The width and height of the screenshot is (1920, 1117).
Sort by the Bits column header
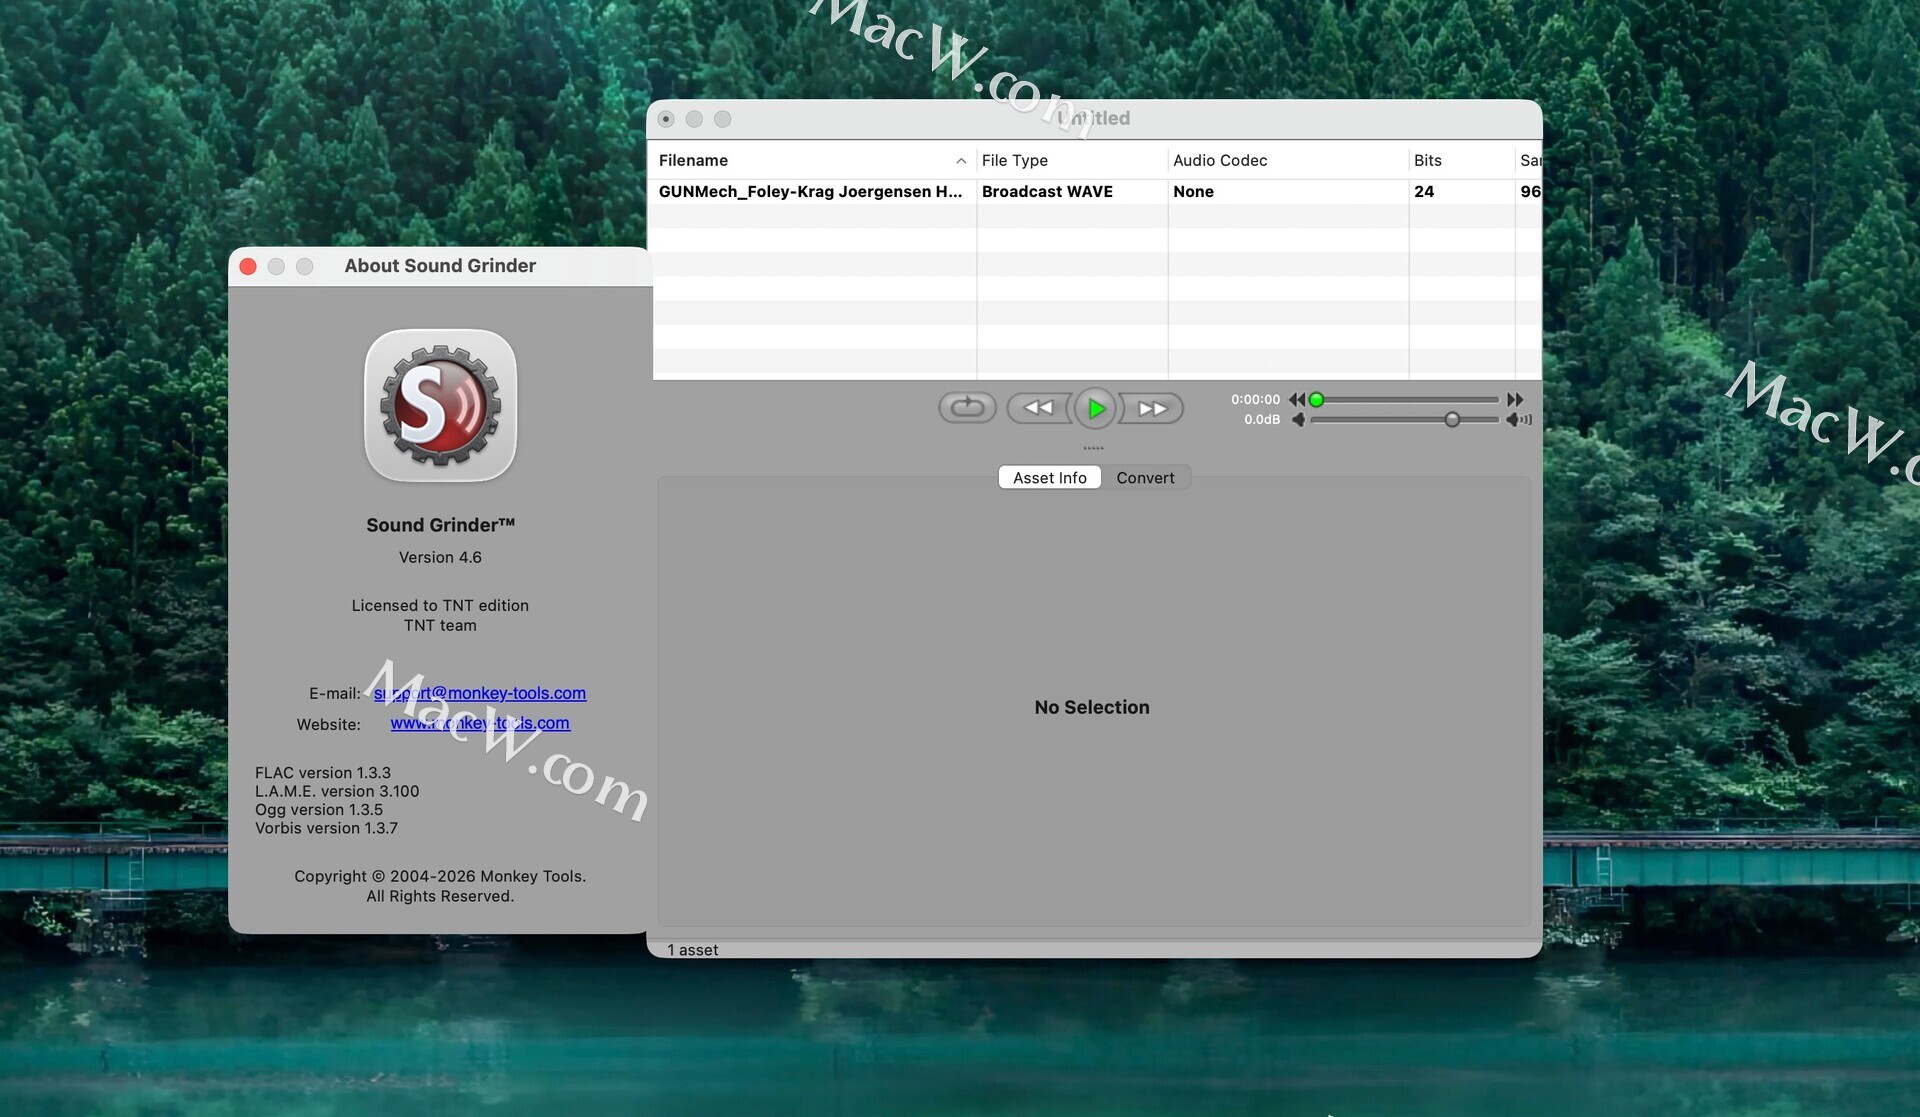(1461, 160)
